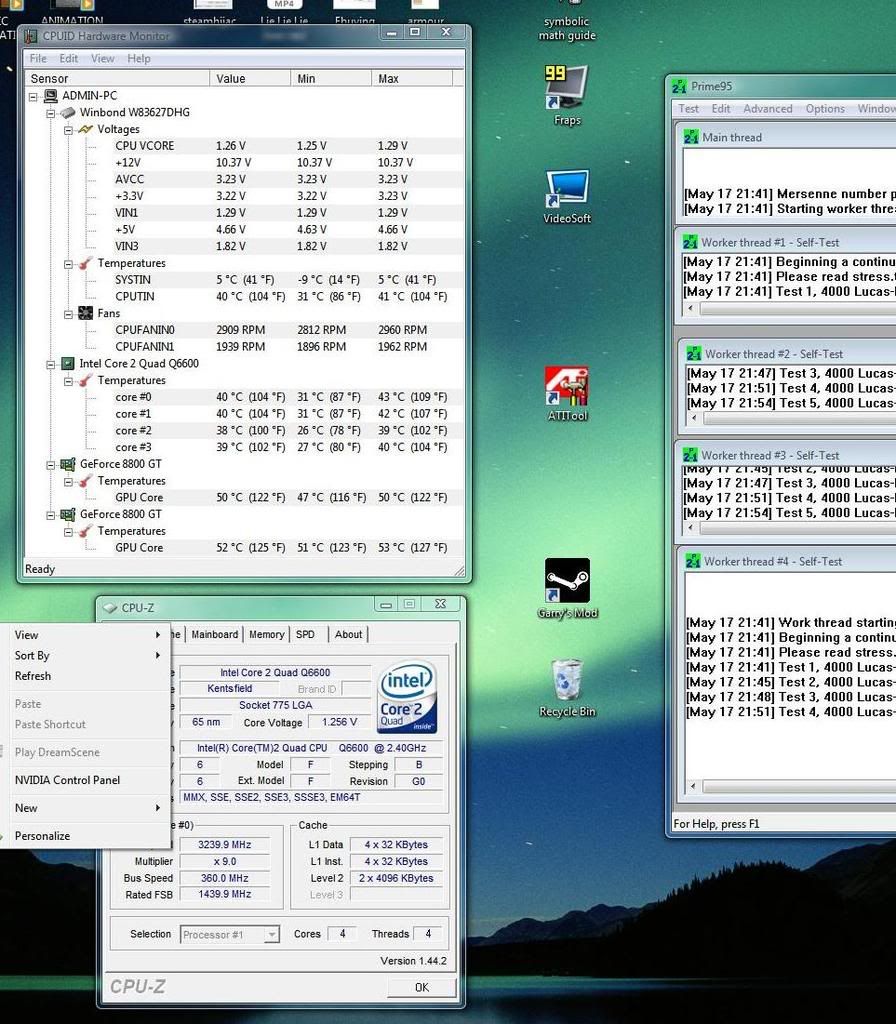Click the left scroll arrow in Worker thread #2
This screenshot has height=1024, width=896.
pos(694,419)
